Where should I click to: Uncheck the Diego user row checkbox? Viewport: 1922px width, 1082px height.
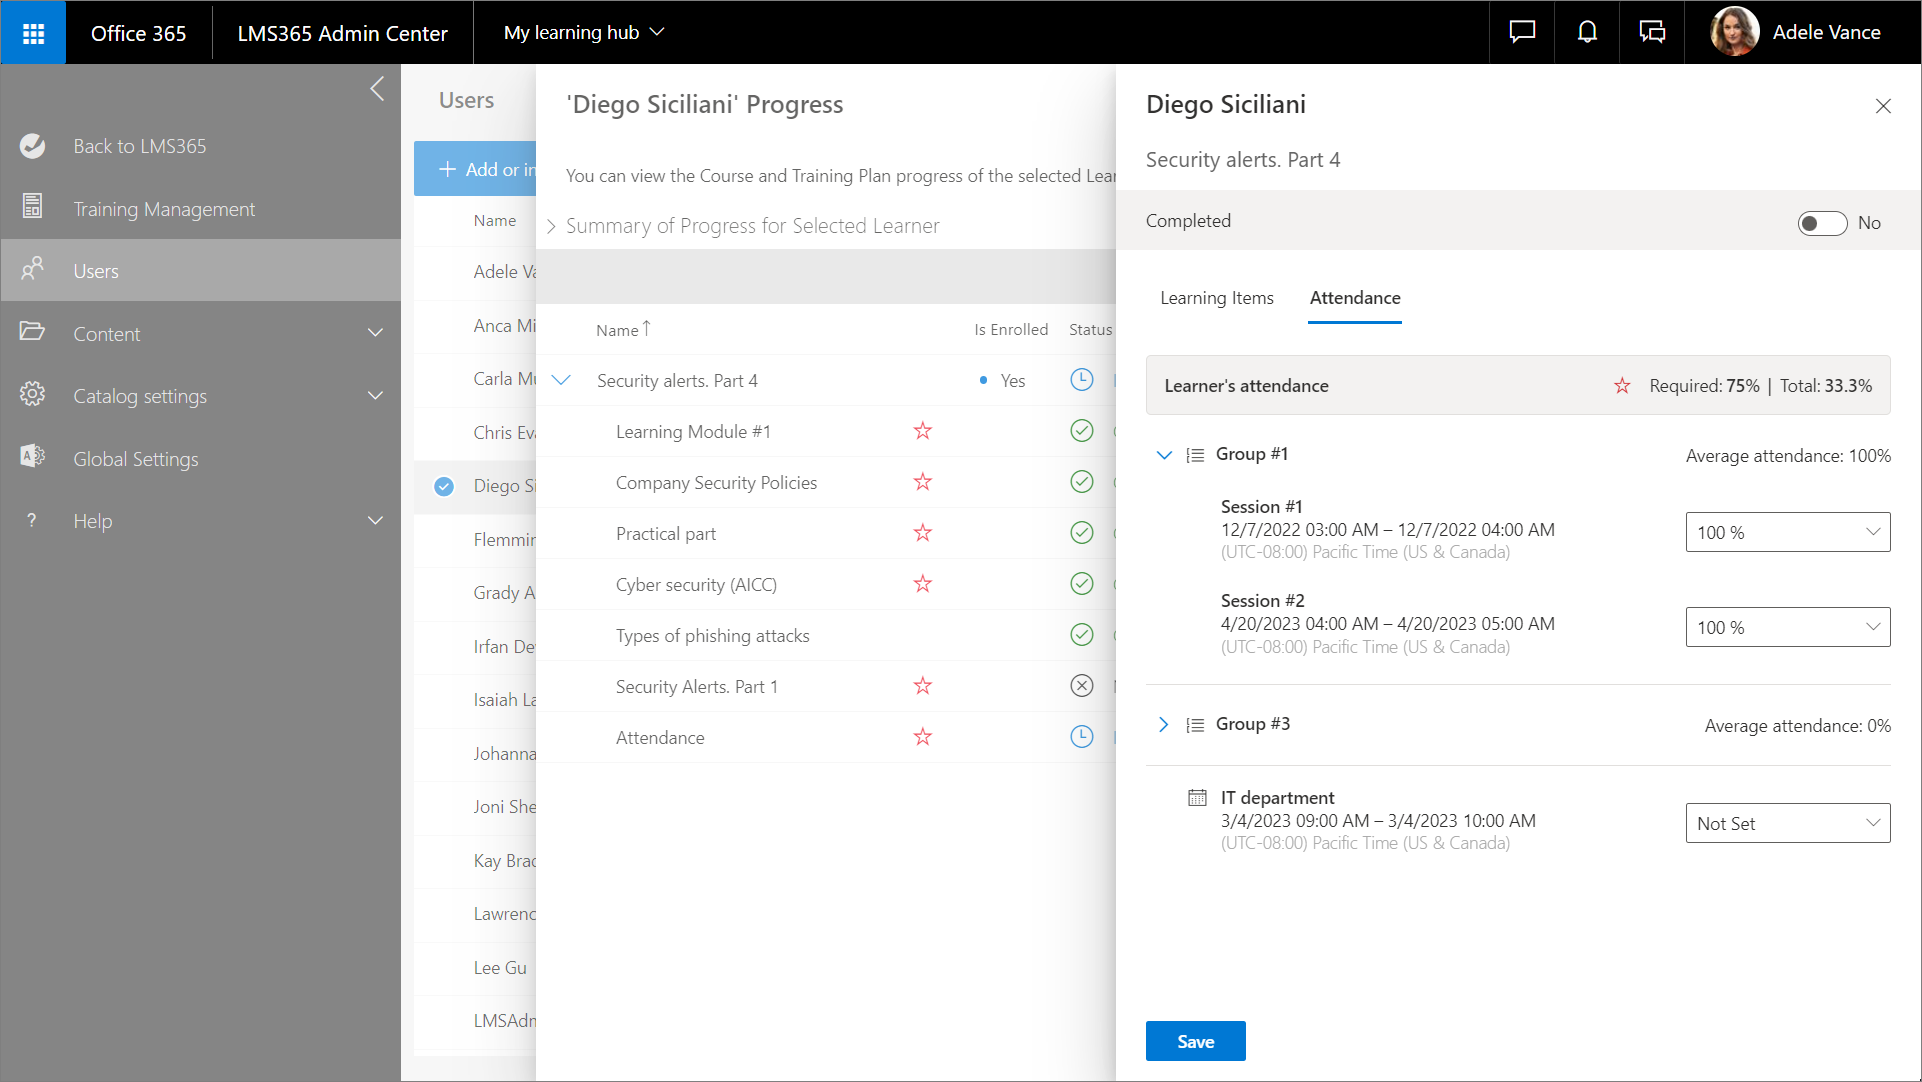tap(444, 486)
